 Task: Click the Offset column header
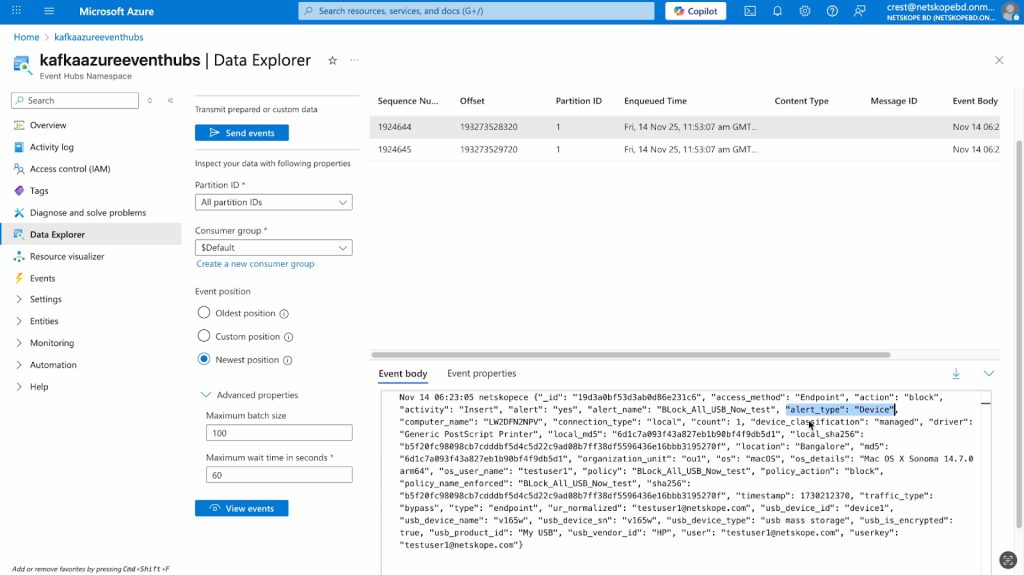tap(472, 101)
